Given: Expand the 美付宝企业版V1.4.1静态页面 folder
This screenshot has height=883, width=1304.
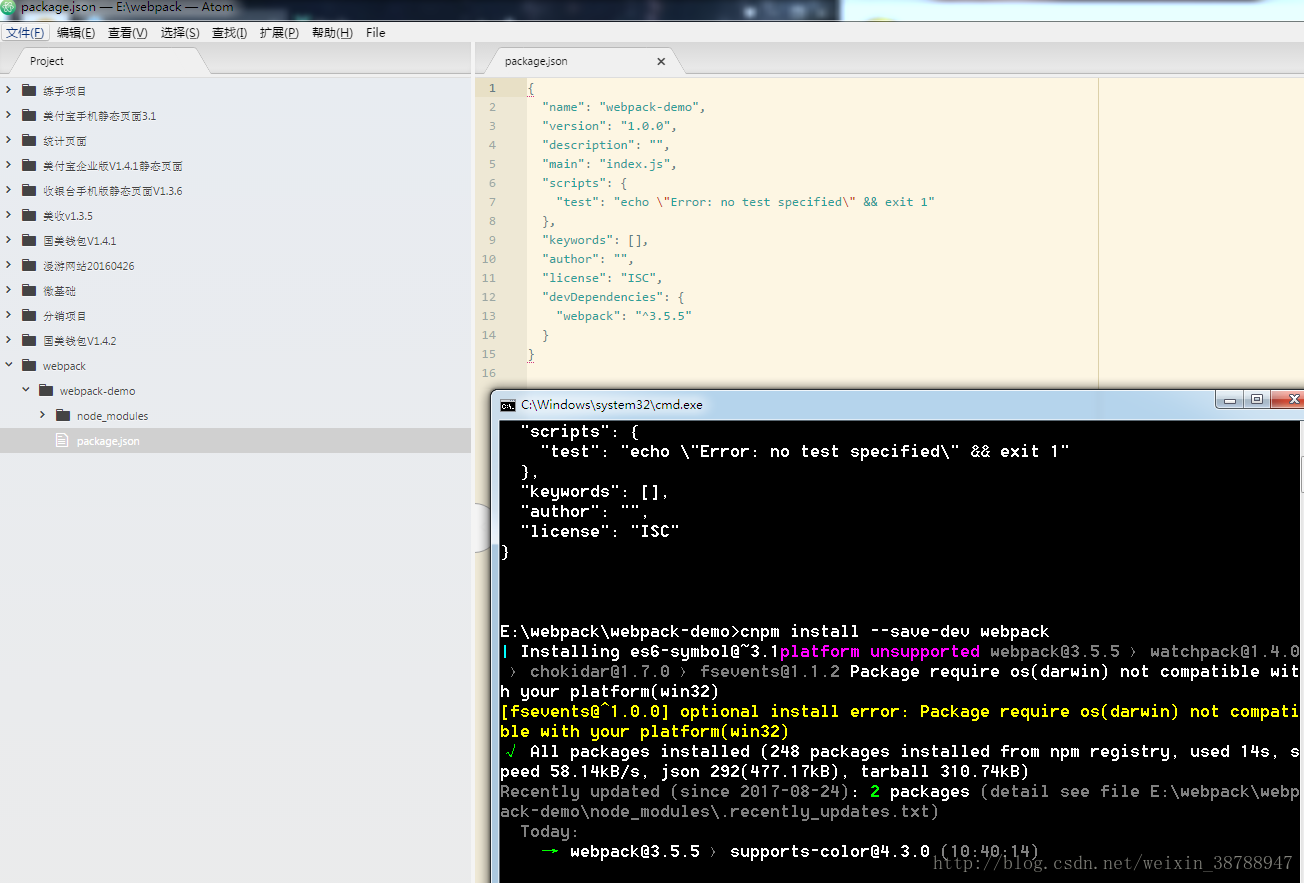Looking at the screenshot, I should [x=9, y=165].
